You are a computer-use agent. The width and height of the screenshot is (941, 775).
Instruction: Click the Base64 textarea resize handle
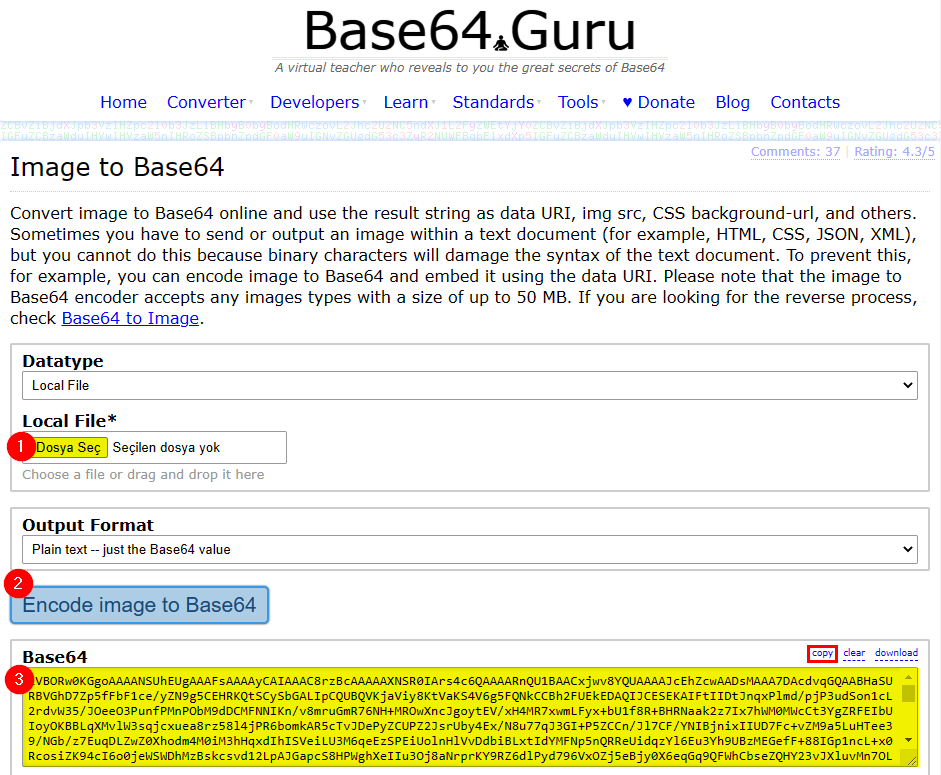910,759
